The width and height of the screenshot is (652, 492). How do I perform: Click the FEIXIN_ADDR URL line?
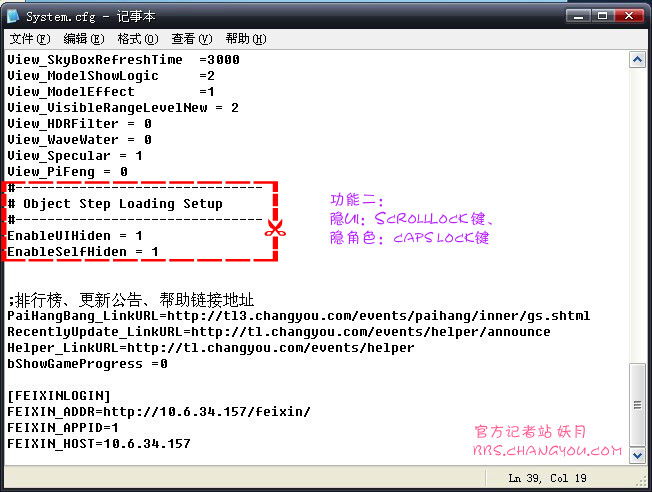click(158, 412)
